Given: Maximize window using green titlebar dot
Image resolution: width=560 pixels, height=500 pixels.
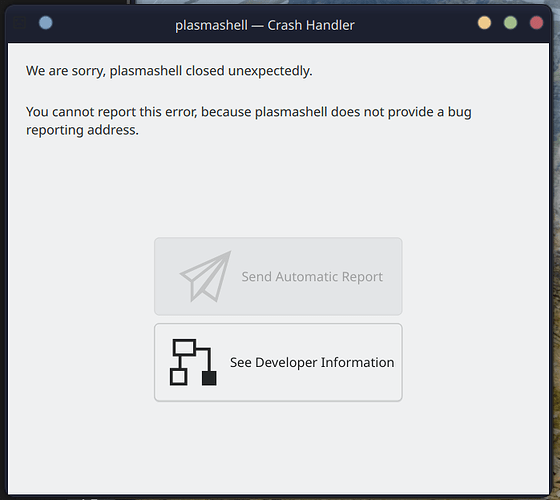Looking at the screenshot, I should click(510, 23).
